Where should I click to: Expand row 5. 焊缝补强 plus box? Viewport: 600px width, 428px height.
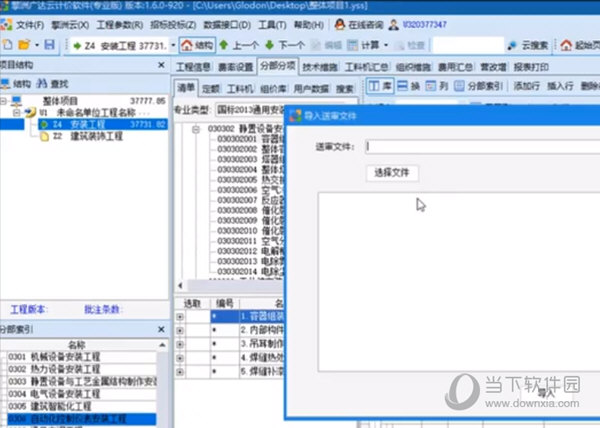click(180, 371)
